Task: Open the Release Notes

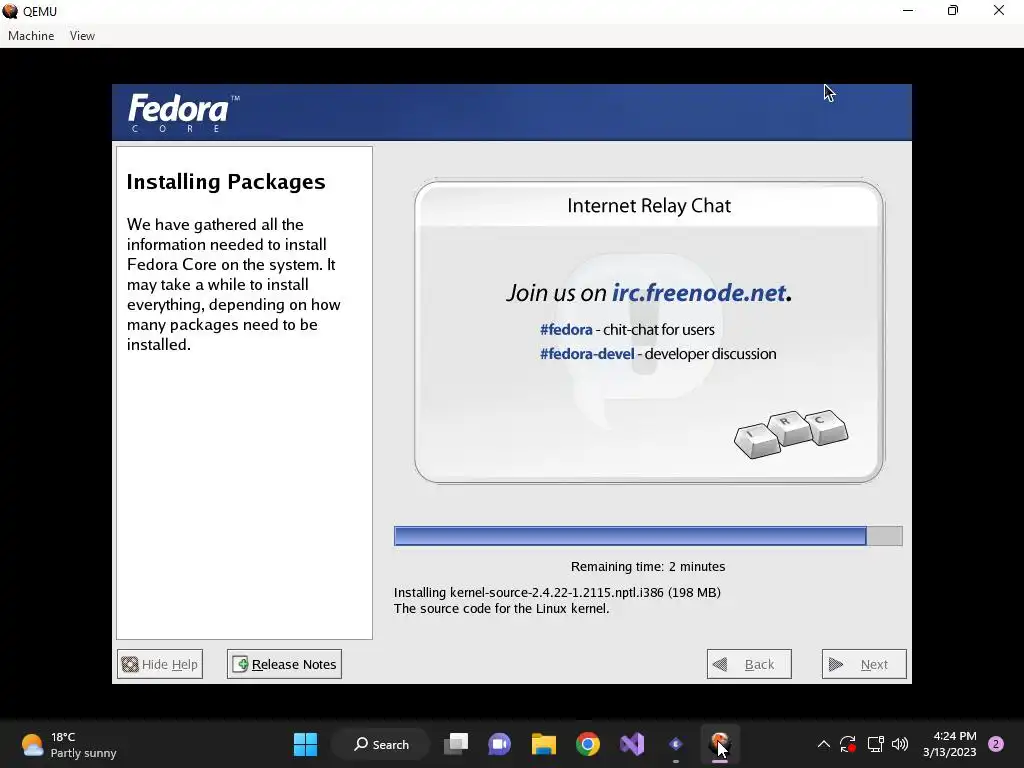Action: tap(284, 664)
